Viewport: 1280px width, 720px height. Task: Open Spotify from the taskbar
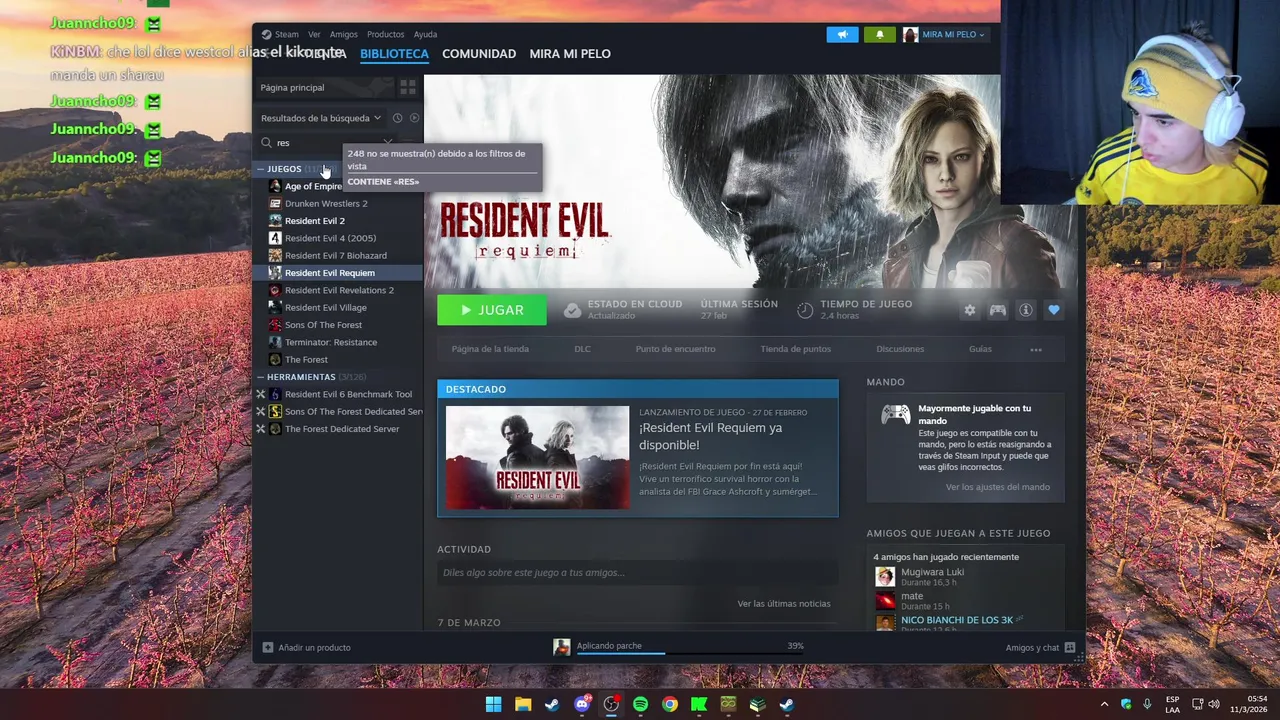(x=640, y=704)
